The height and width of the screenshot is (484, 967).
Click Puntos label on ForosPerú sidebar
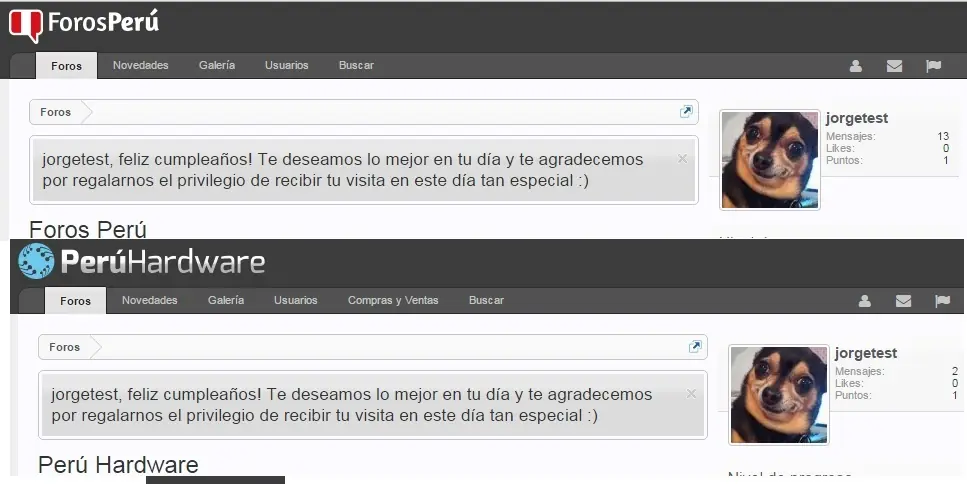(x=844, y=160)
